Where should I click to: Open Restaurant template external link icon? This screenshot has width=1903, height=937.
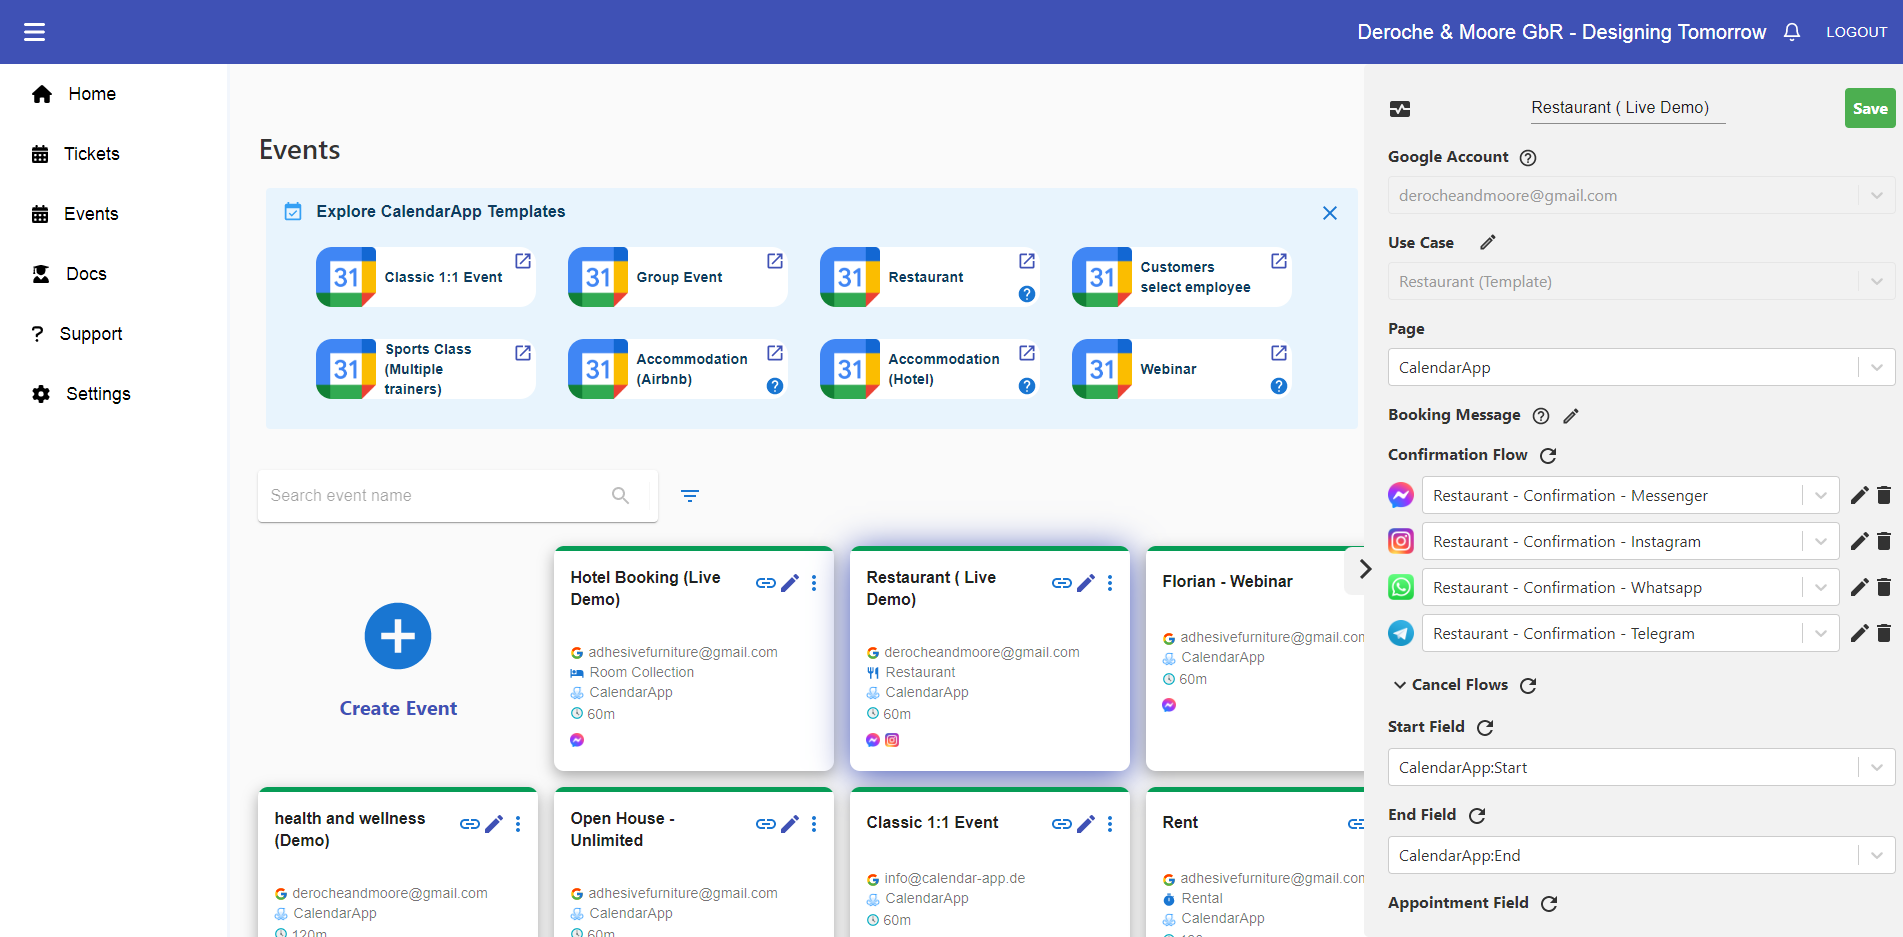(1027, 261)
